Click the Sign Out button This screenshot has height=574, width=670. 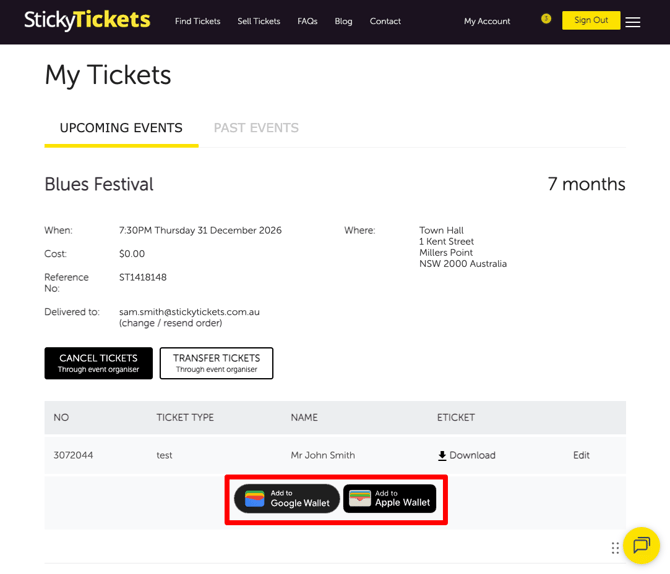[591, 20]
